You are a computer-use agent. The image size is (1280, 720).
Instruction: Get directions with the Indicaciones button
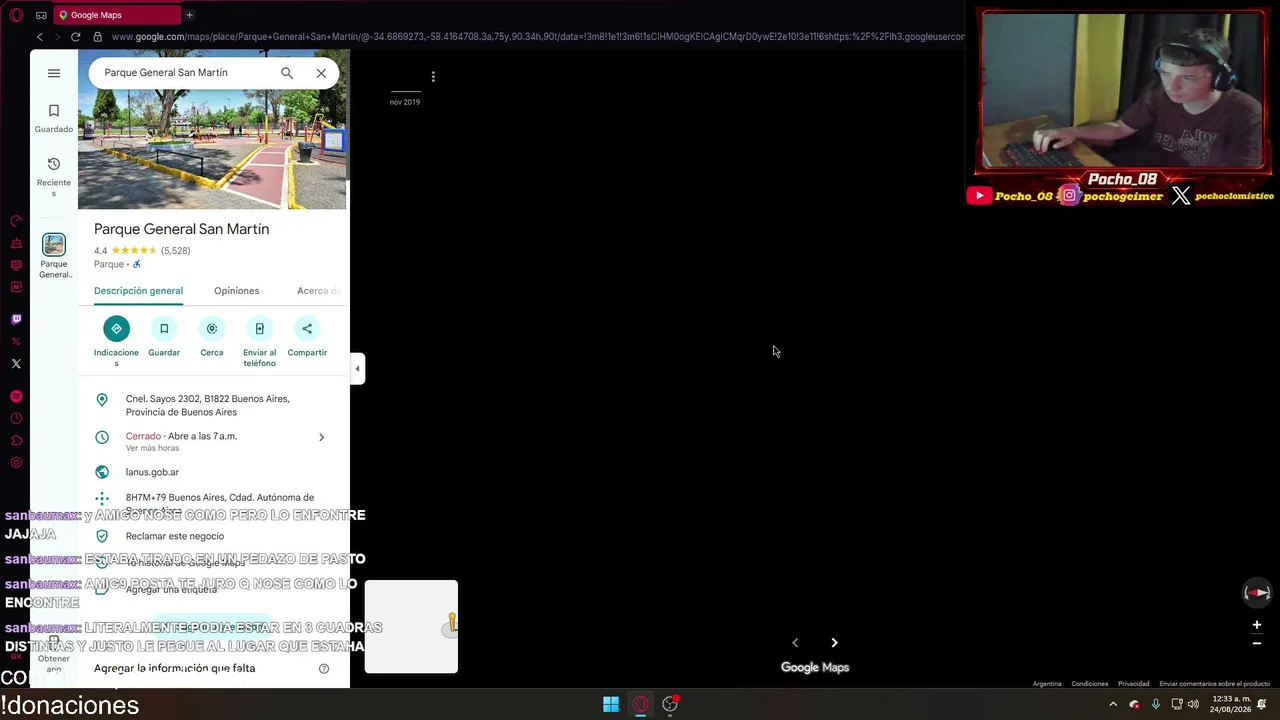116,341
